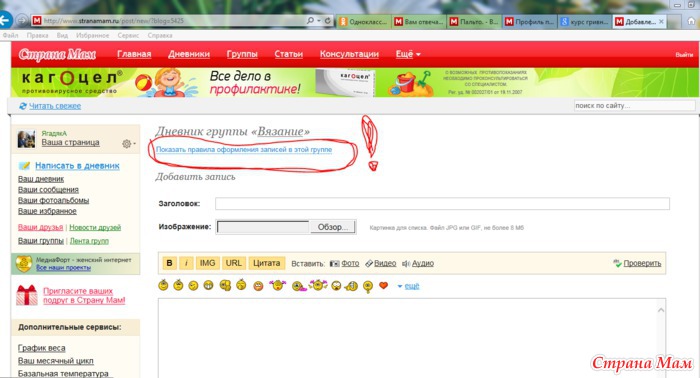Click the Bold (B) formatting button

pos(169,263)
